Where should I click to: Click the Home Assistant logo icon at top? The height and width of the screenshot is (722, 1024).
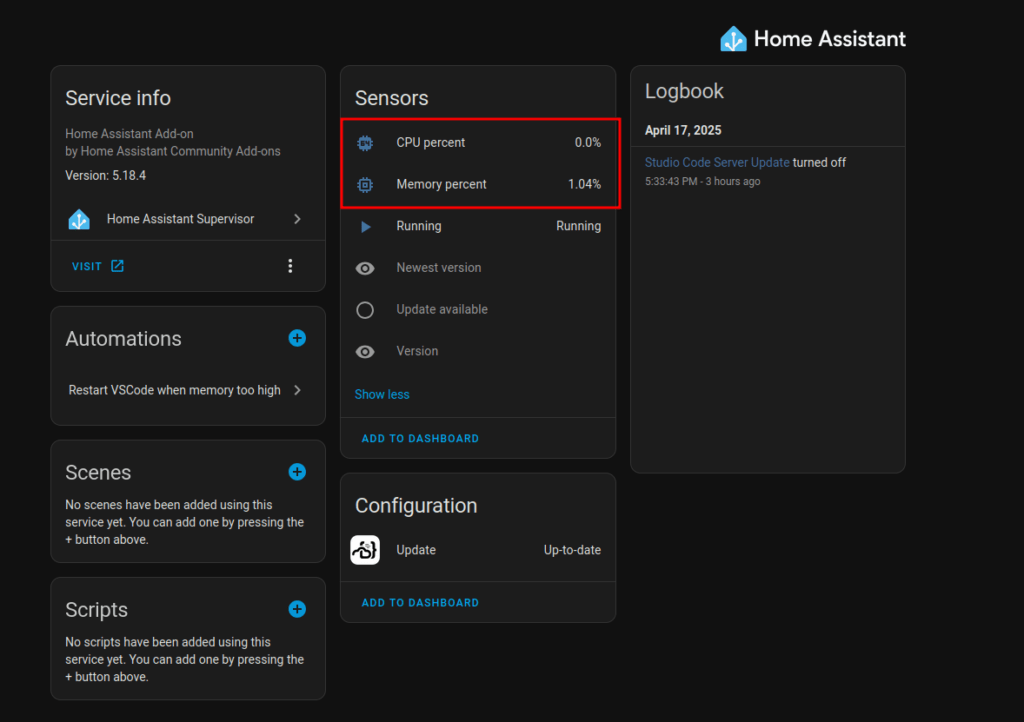[x=733, y=39]
